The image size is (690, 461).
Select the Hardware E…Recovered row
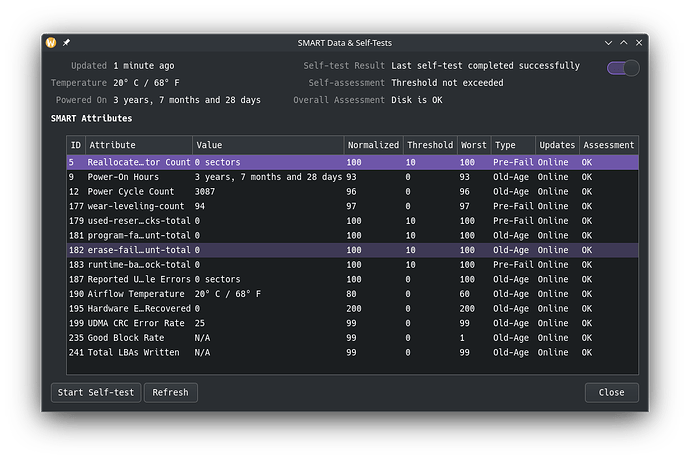(352, 308)
